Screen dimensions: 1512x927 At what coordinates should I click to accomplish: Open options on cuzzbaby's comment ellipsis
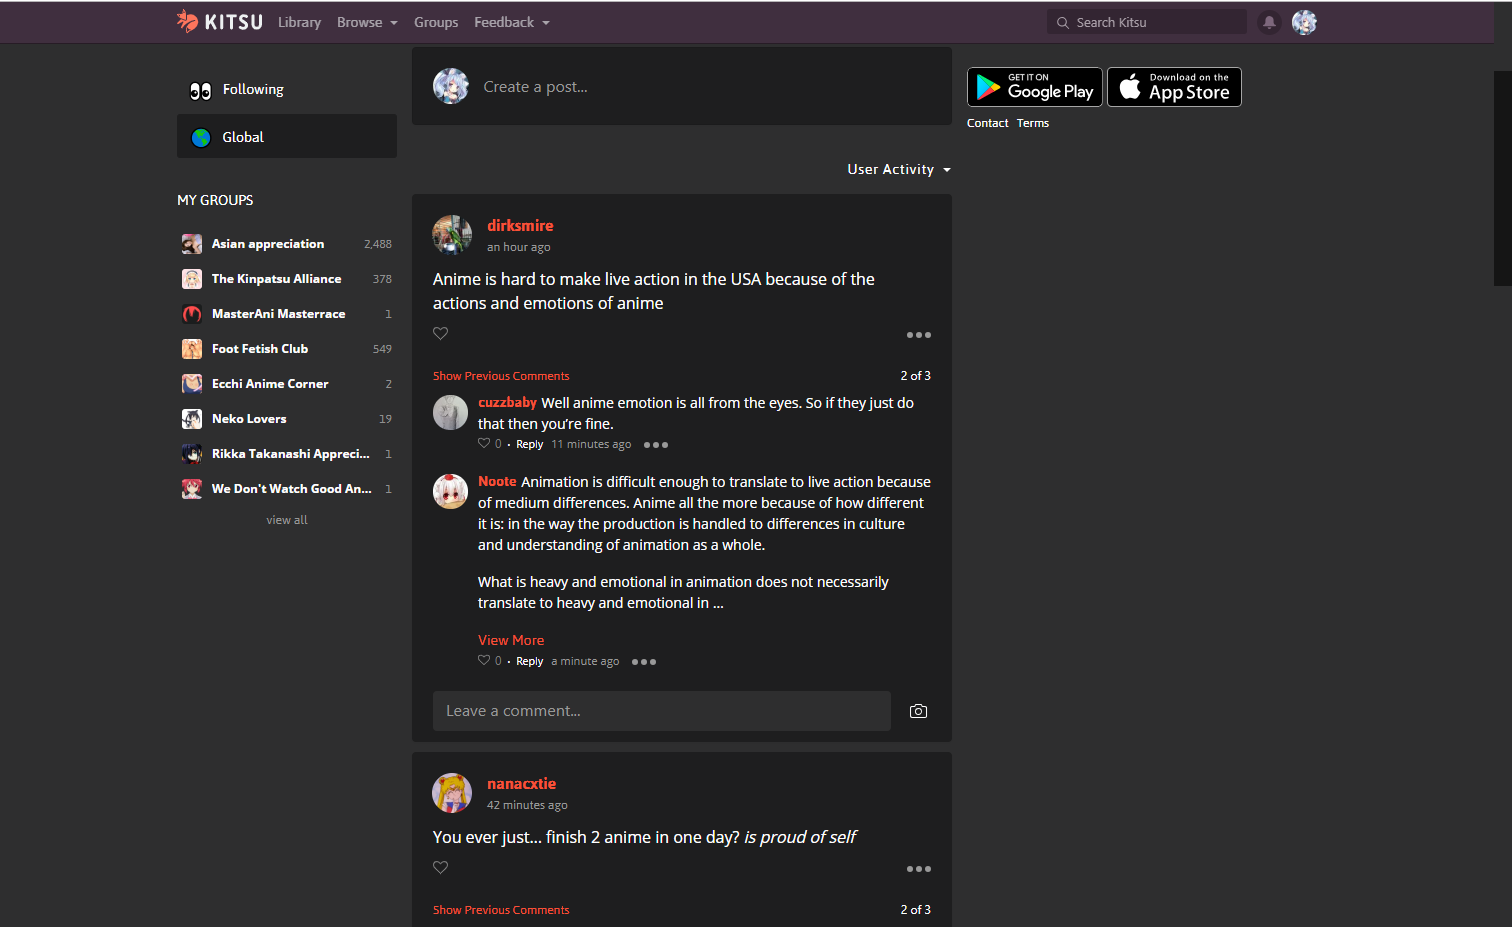656,444
